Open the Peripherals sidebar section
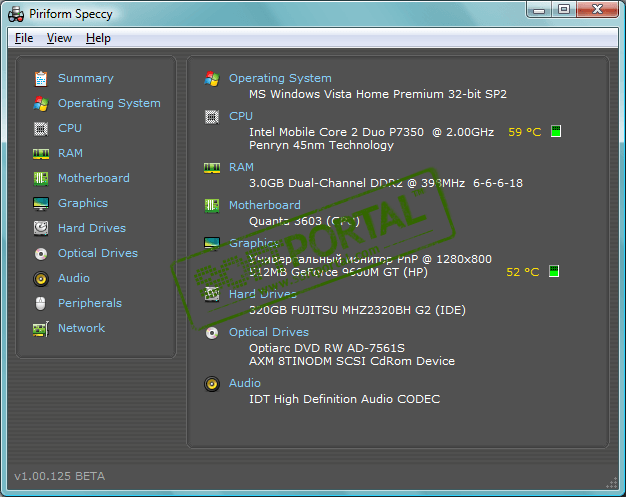 tap(90, 303)
